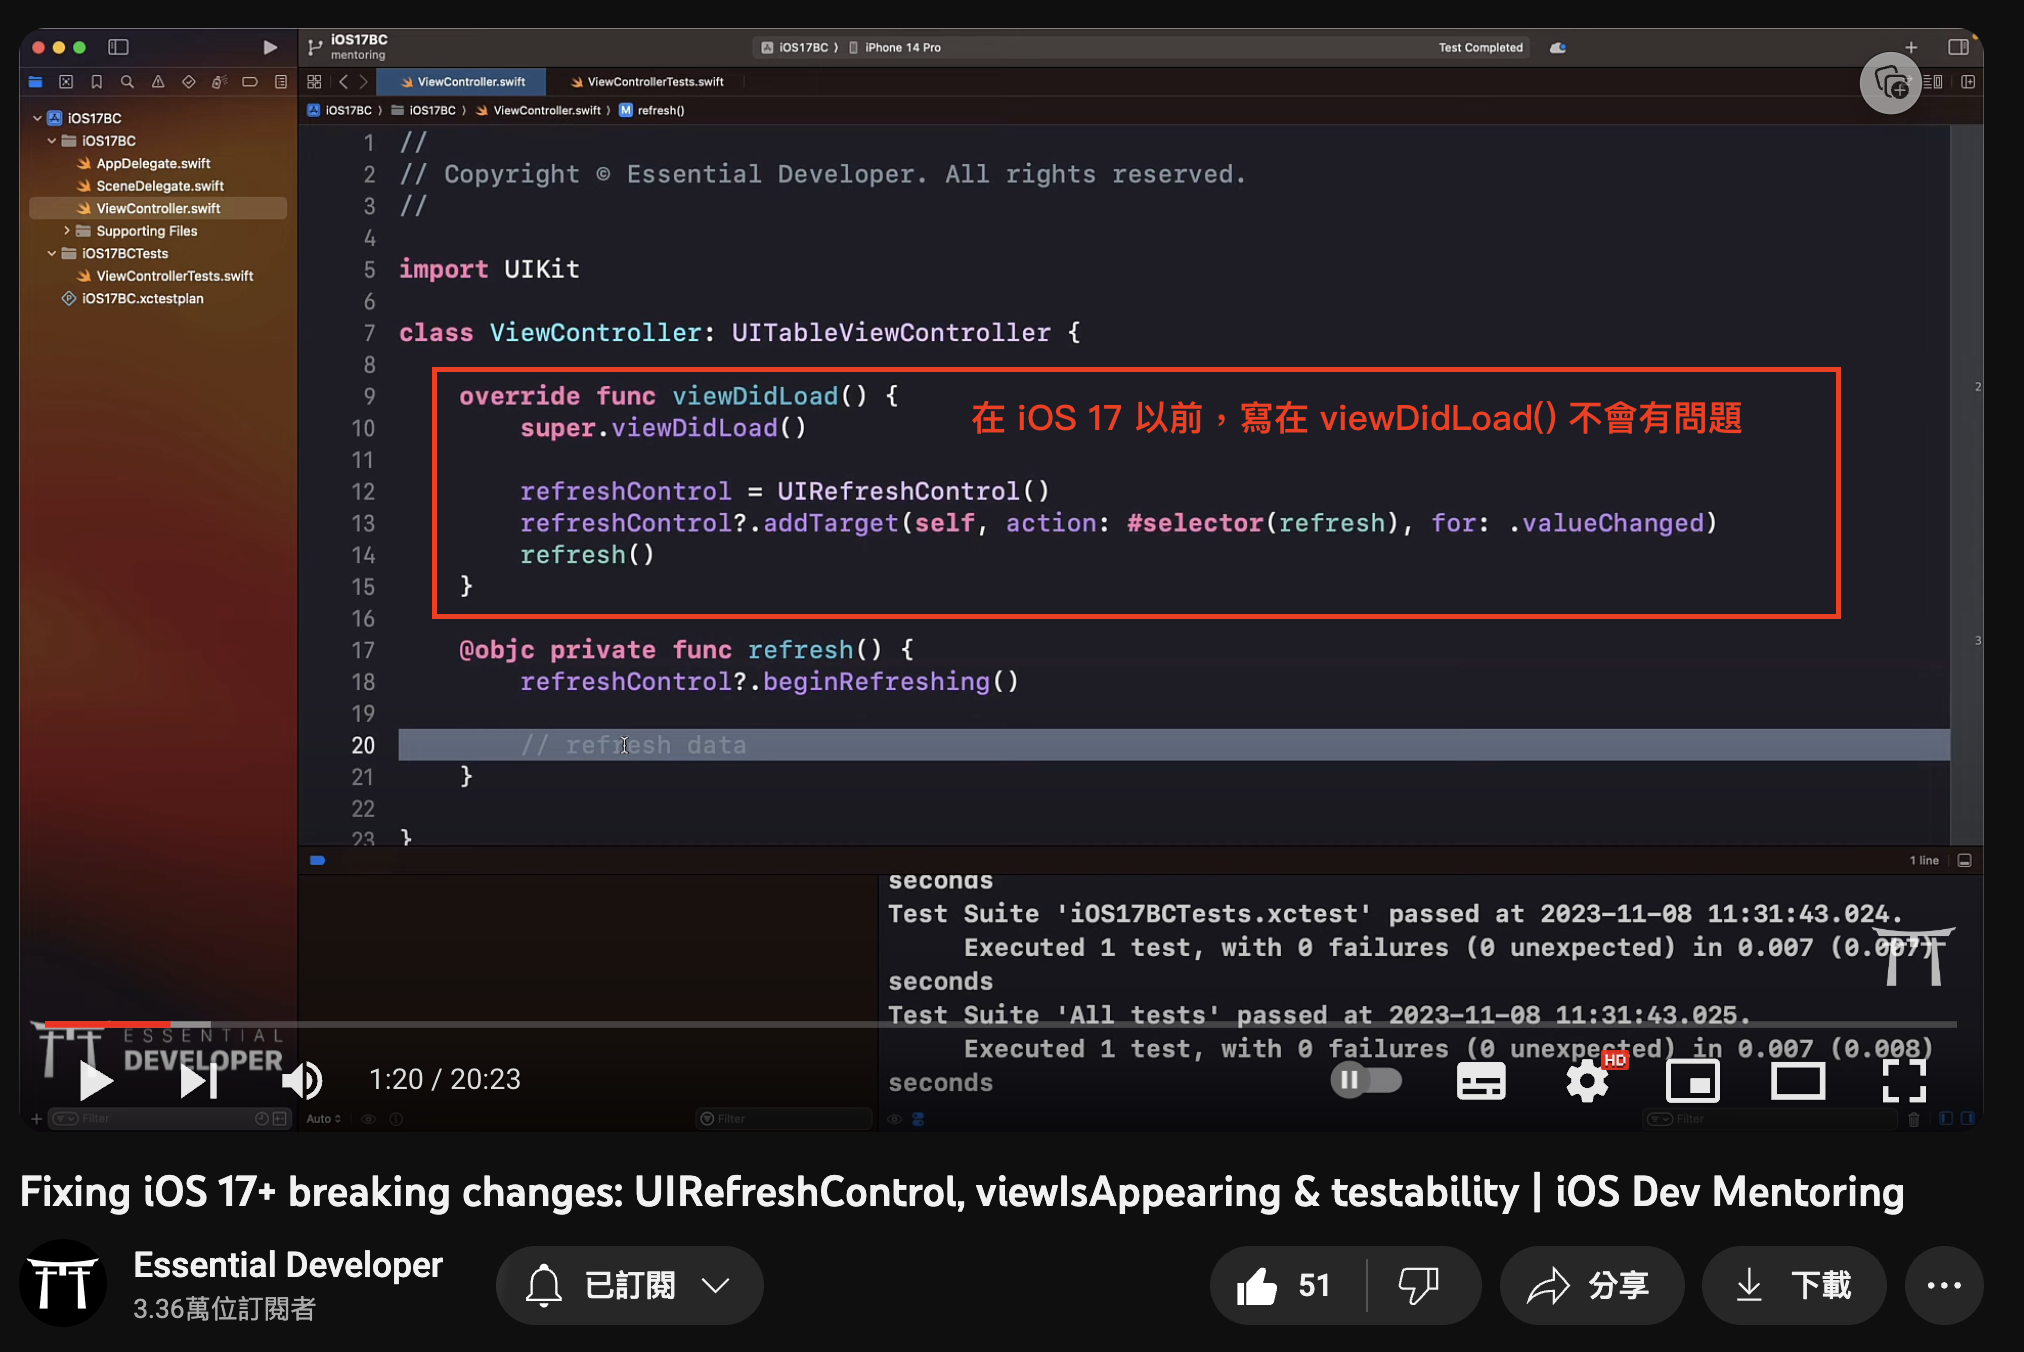
Task: Toggle the Xcode inspector panel
Action: pos(1958,47)
